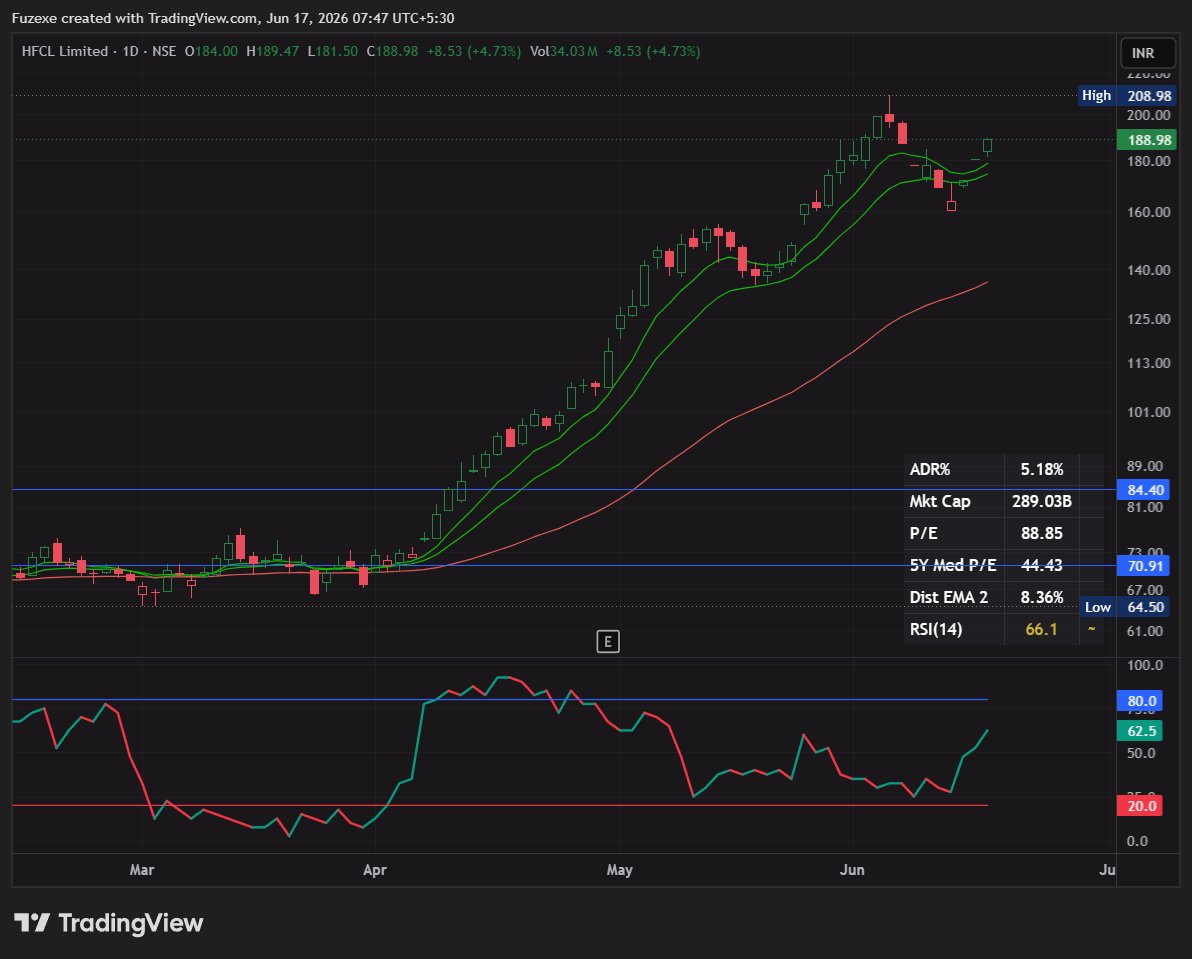Viewport: 1192px width, 959px height.
Task: Click the Apr label on time axis
Action: 375,870
